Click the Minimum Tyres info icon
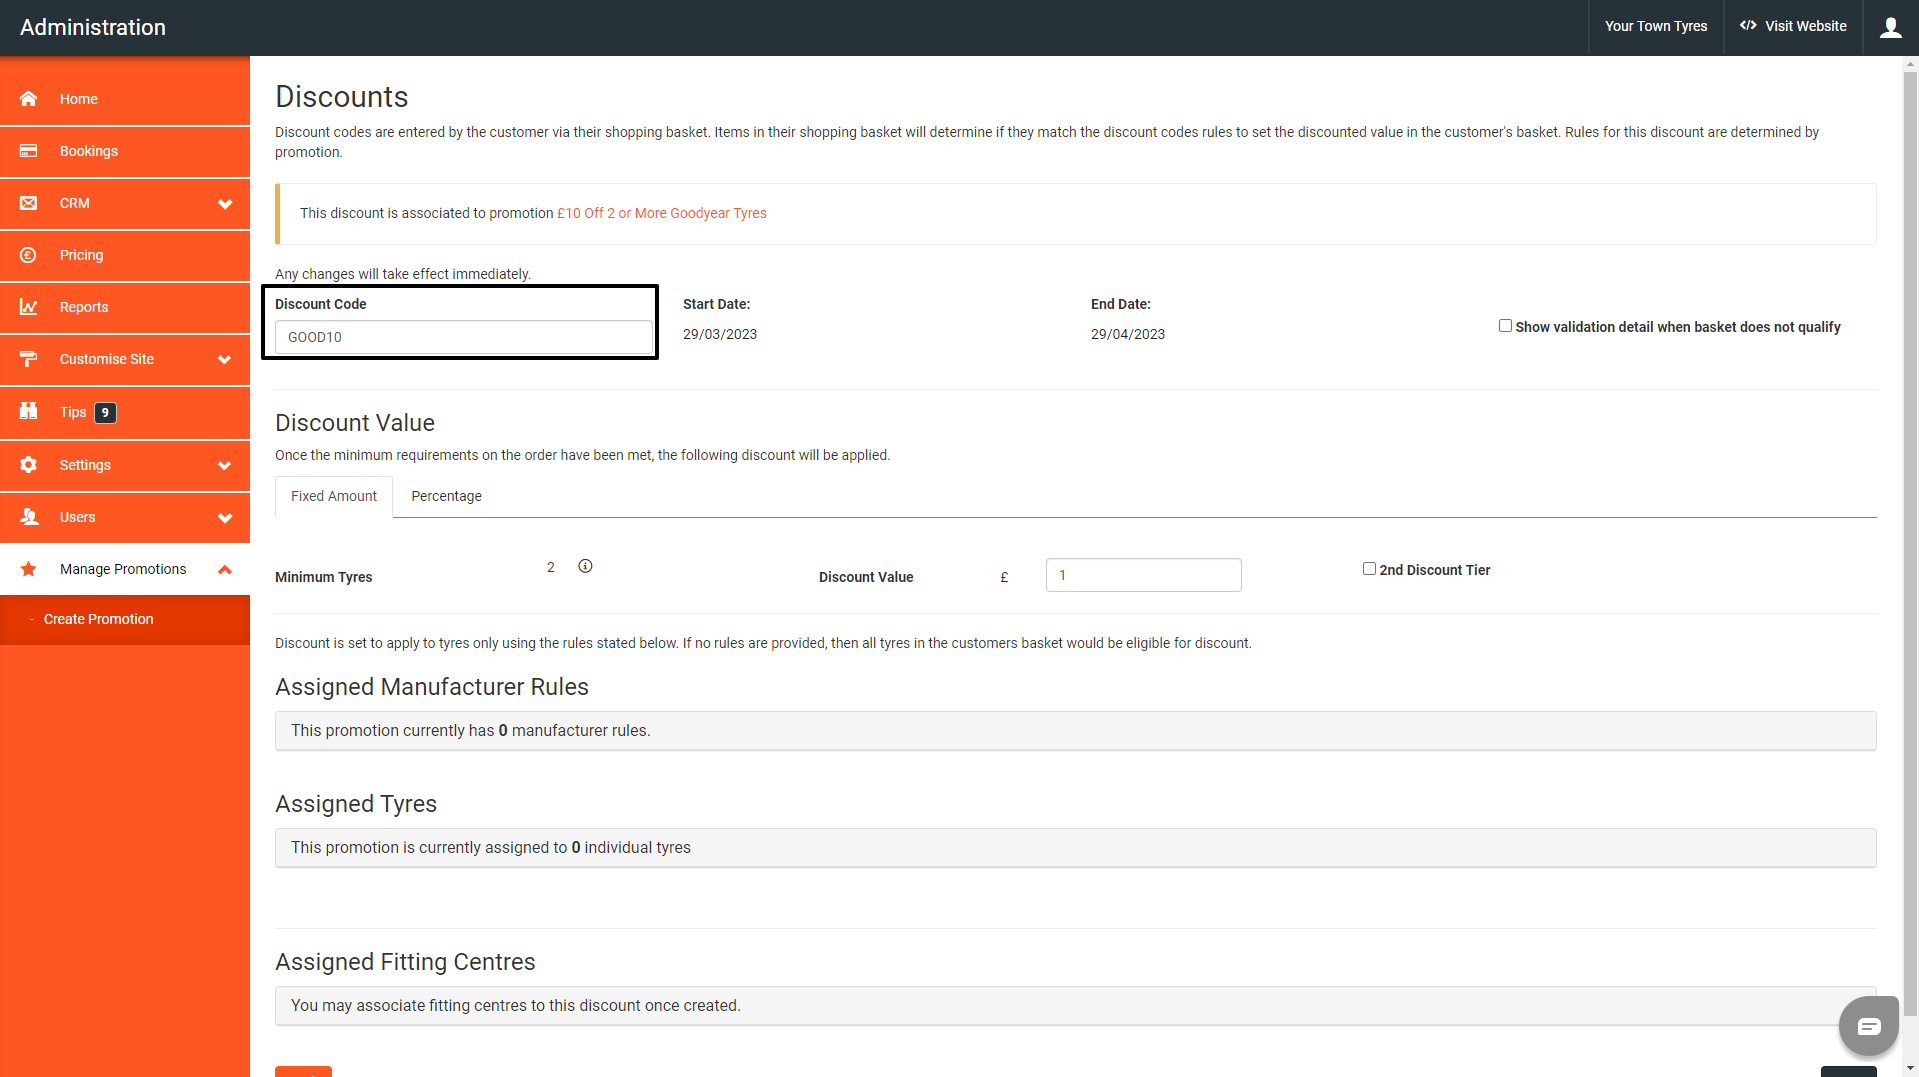This screenshot has width=1919, height=1077. click(x=585, y=566)
